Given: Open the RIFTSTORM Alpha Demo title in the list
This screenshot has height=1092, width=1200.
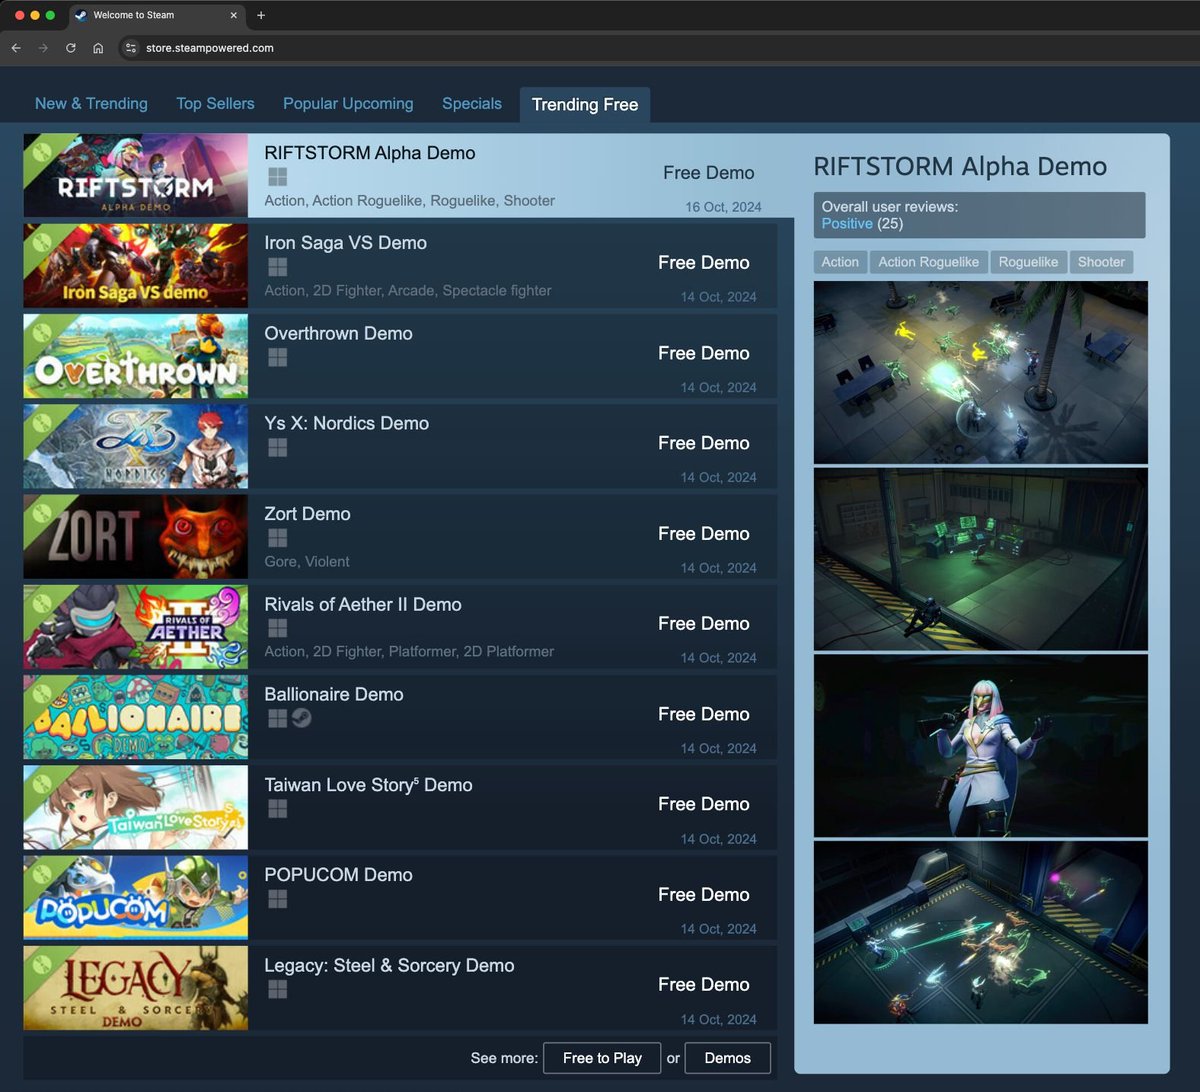Looking at the screenshot, I should click(370, 153).
